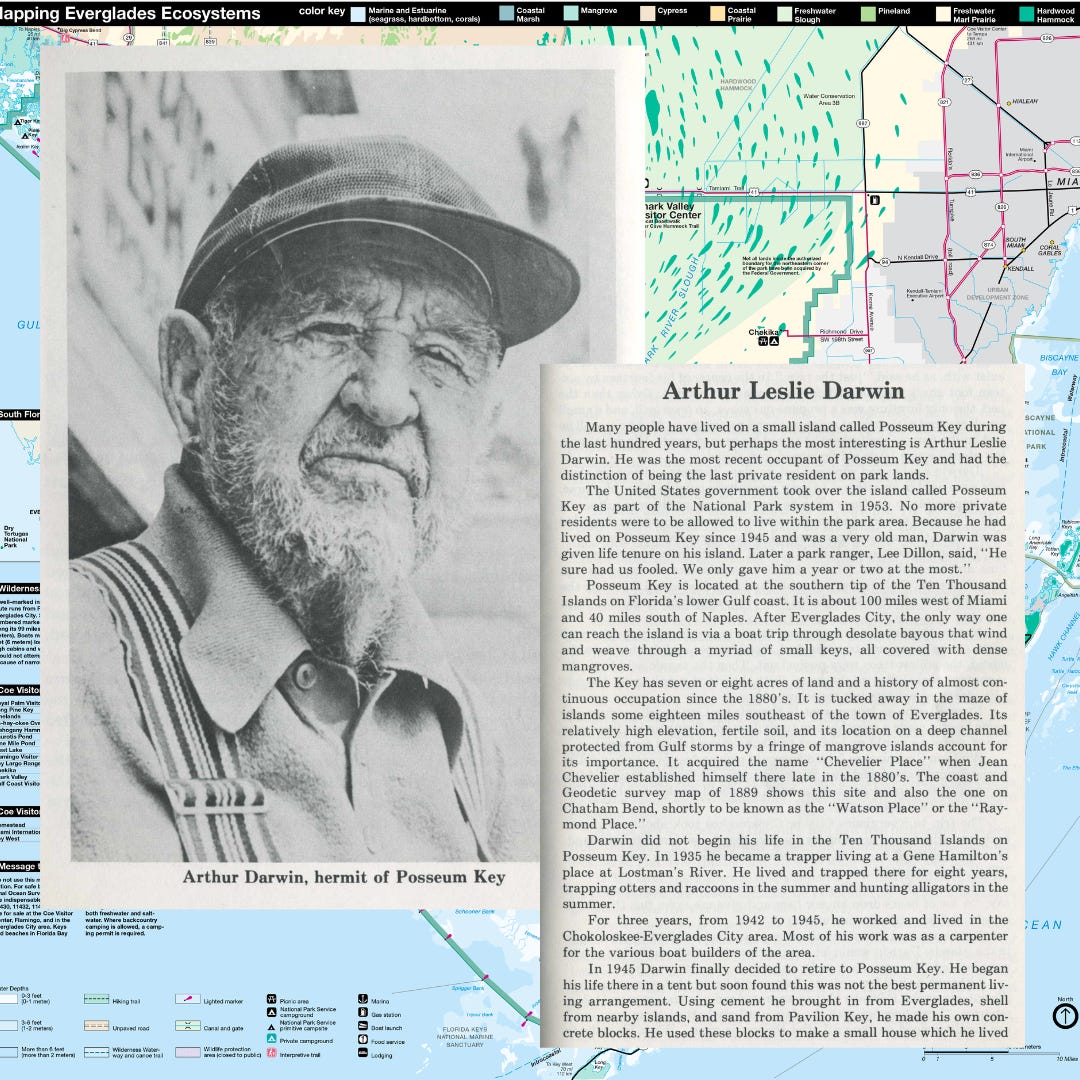Click the teal Private campground legend icon
1080x1080 pixels.
pyautogui.click(x=271, y=1038)
